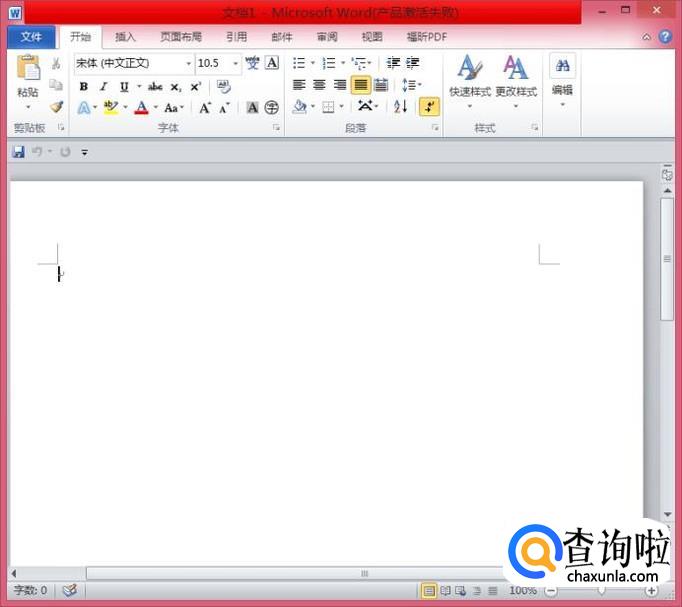Viewport: 682px width, 607px height.
Task: Click Center alignment button
Action: coord(319,85)
